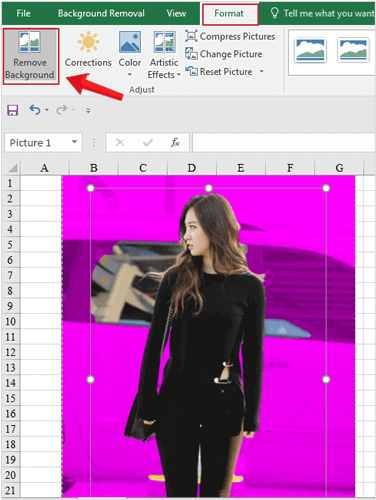This screenshot has height=500, width=376.
Task: Click the Enter checkmark formula bar icon
Action: click(148, 143)
